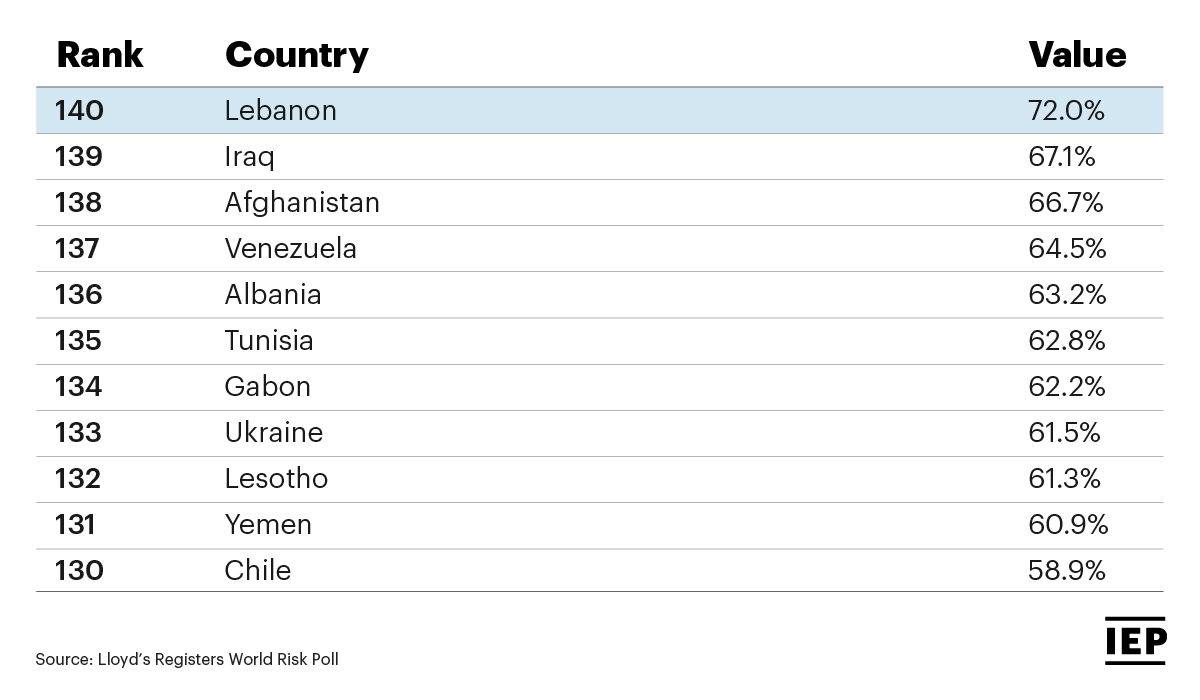Viewport: 1200px width, 700px height.
Task: Click the Lesotho country entry
Action: point(276,478)
